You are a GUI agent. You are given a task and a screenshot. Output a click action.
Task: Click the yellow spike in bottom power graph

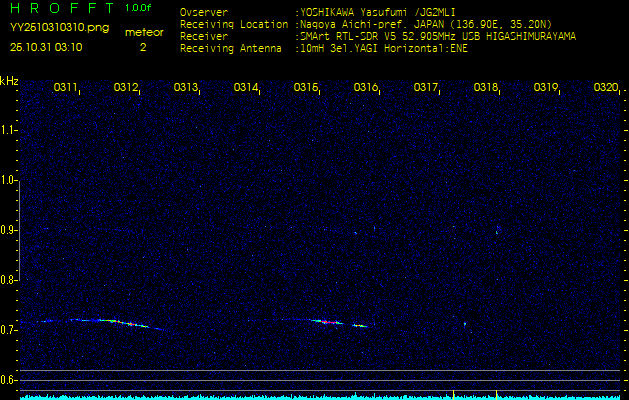click(497, 393)
